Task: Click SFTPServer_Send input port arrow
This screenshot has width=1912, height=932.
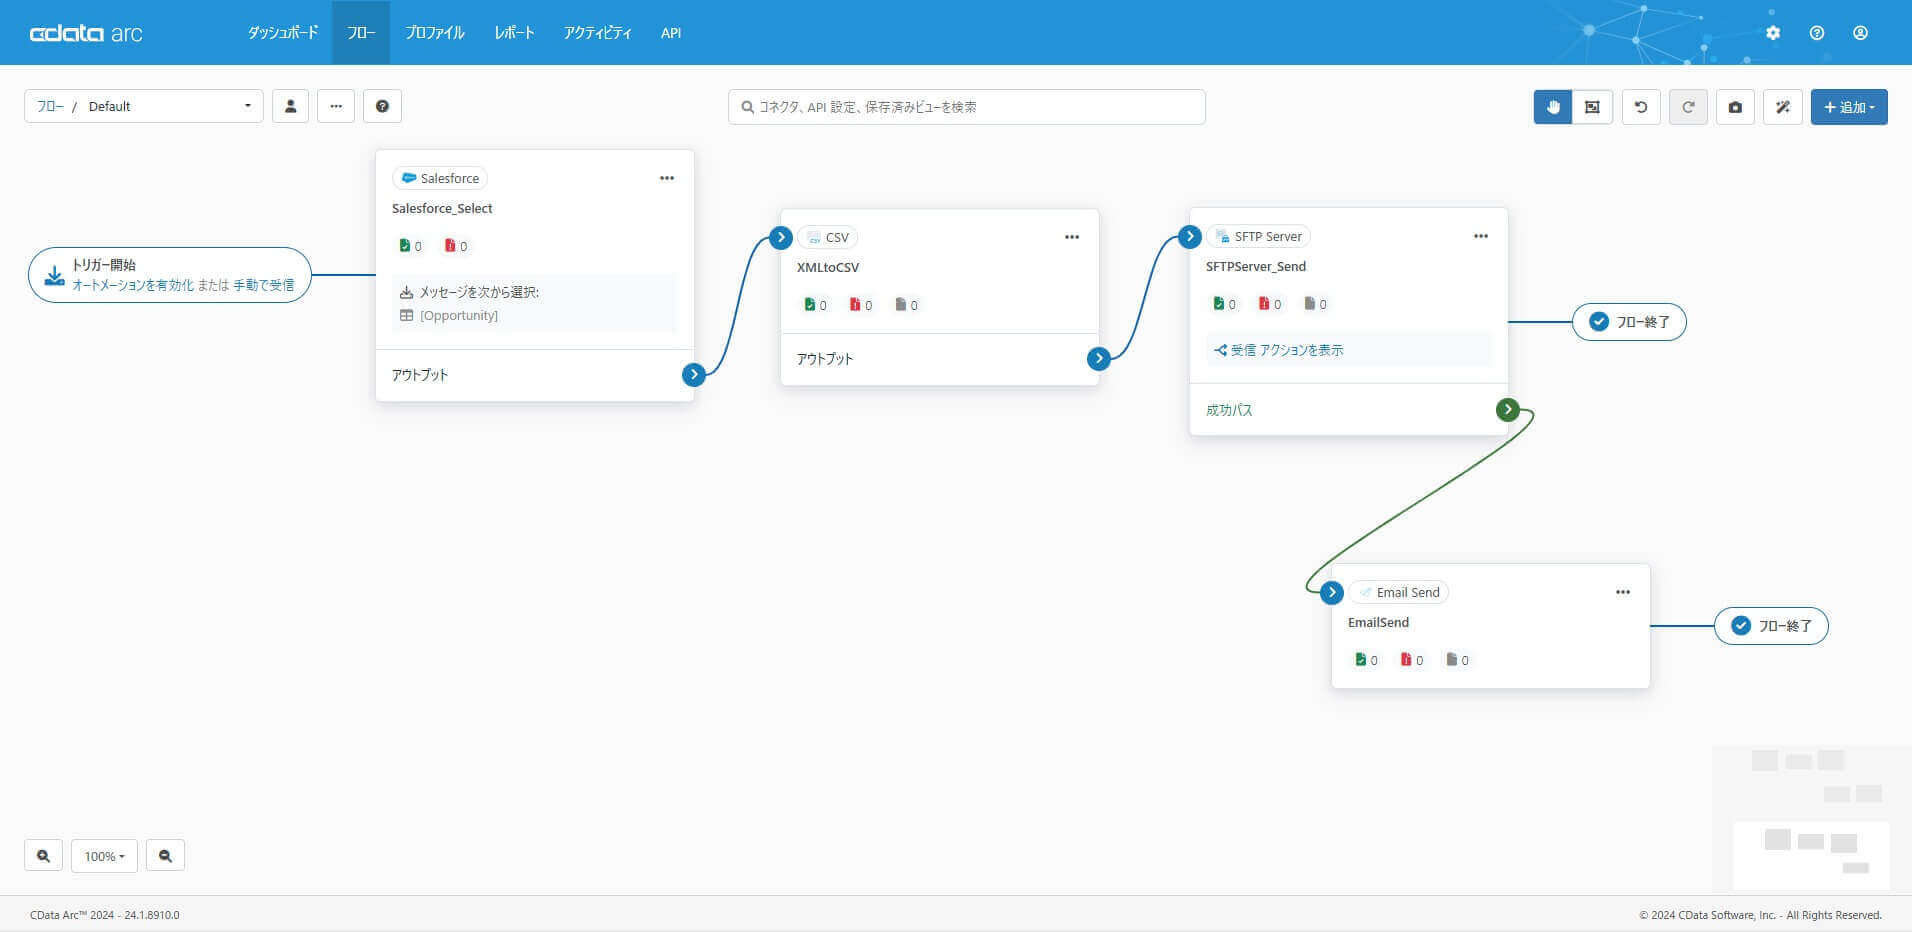Action: tap(1190, 236)
